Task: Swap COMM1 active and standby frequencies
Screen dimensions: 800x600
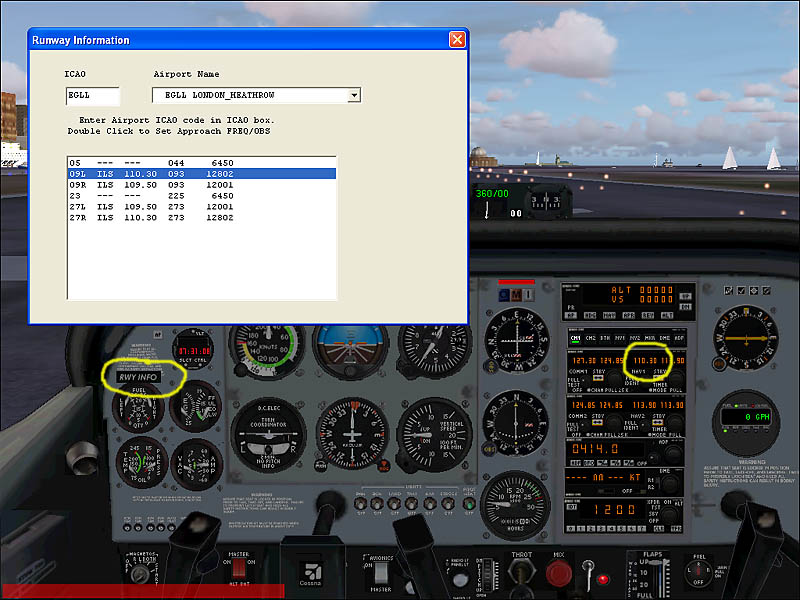Action: (598, 378)
